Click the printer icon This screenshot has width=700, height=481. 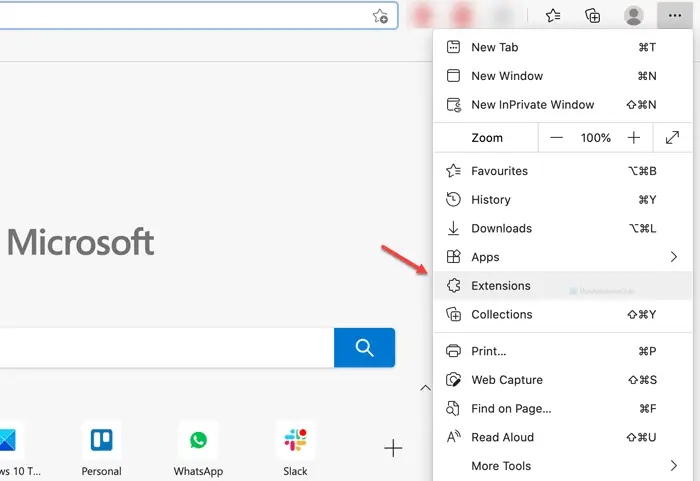coord(453,351)
